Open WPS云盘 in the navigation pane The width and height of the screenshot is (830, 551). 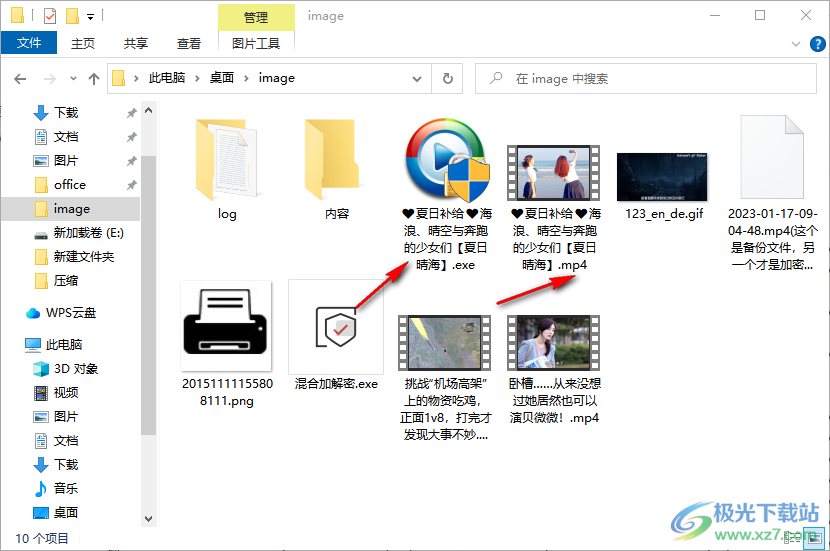tap(70, 313)
